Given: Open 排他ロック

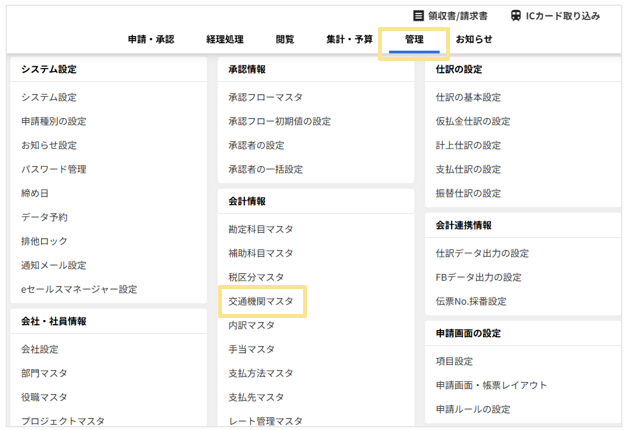Looking at the screenshot, I should pyautogui.click(x=44, y=241).
